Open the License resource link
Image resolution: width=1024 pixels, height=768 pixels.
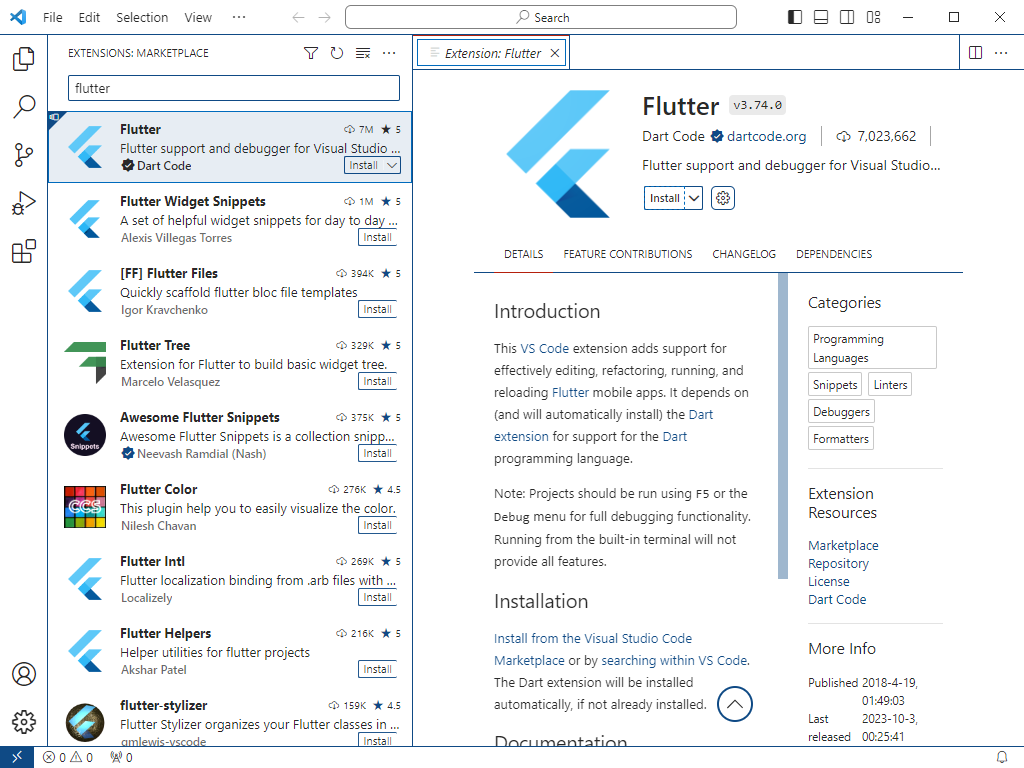(x=829, y=581)
